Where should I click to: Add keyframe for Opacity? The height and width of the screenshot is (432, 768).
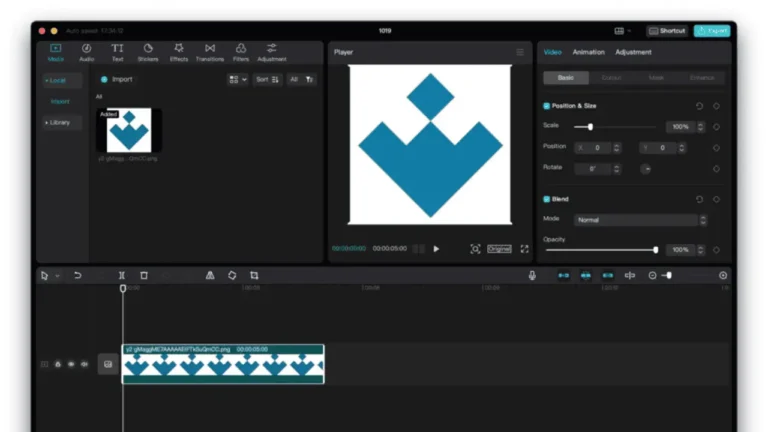[716, 250]
